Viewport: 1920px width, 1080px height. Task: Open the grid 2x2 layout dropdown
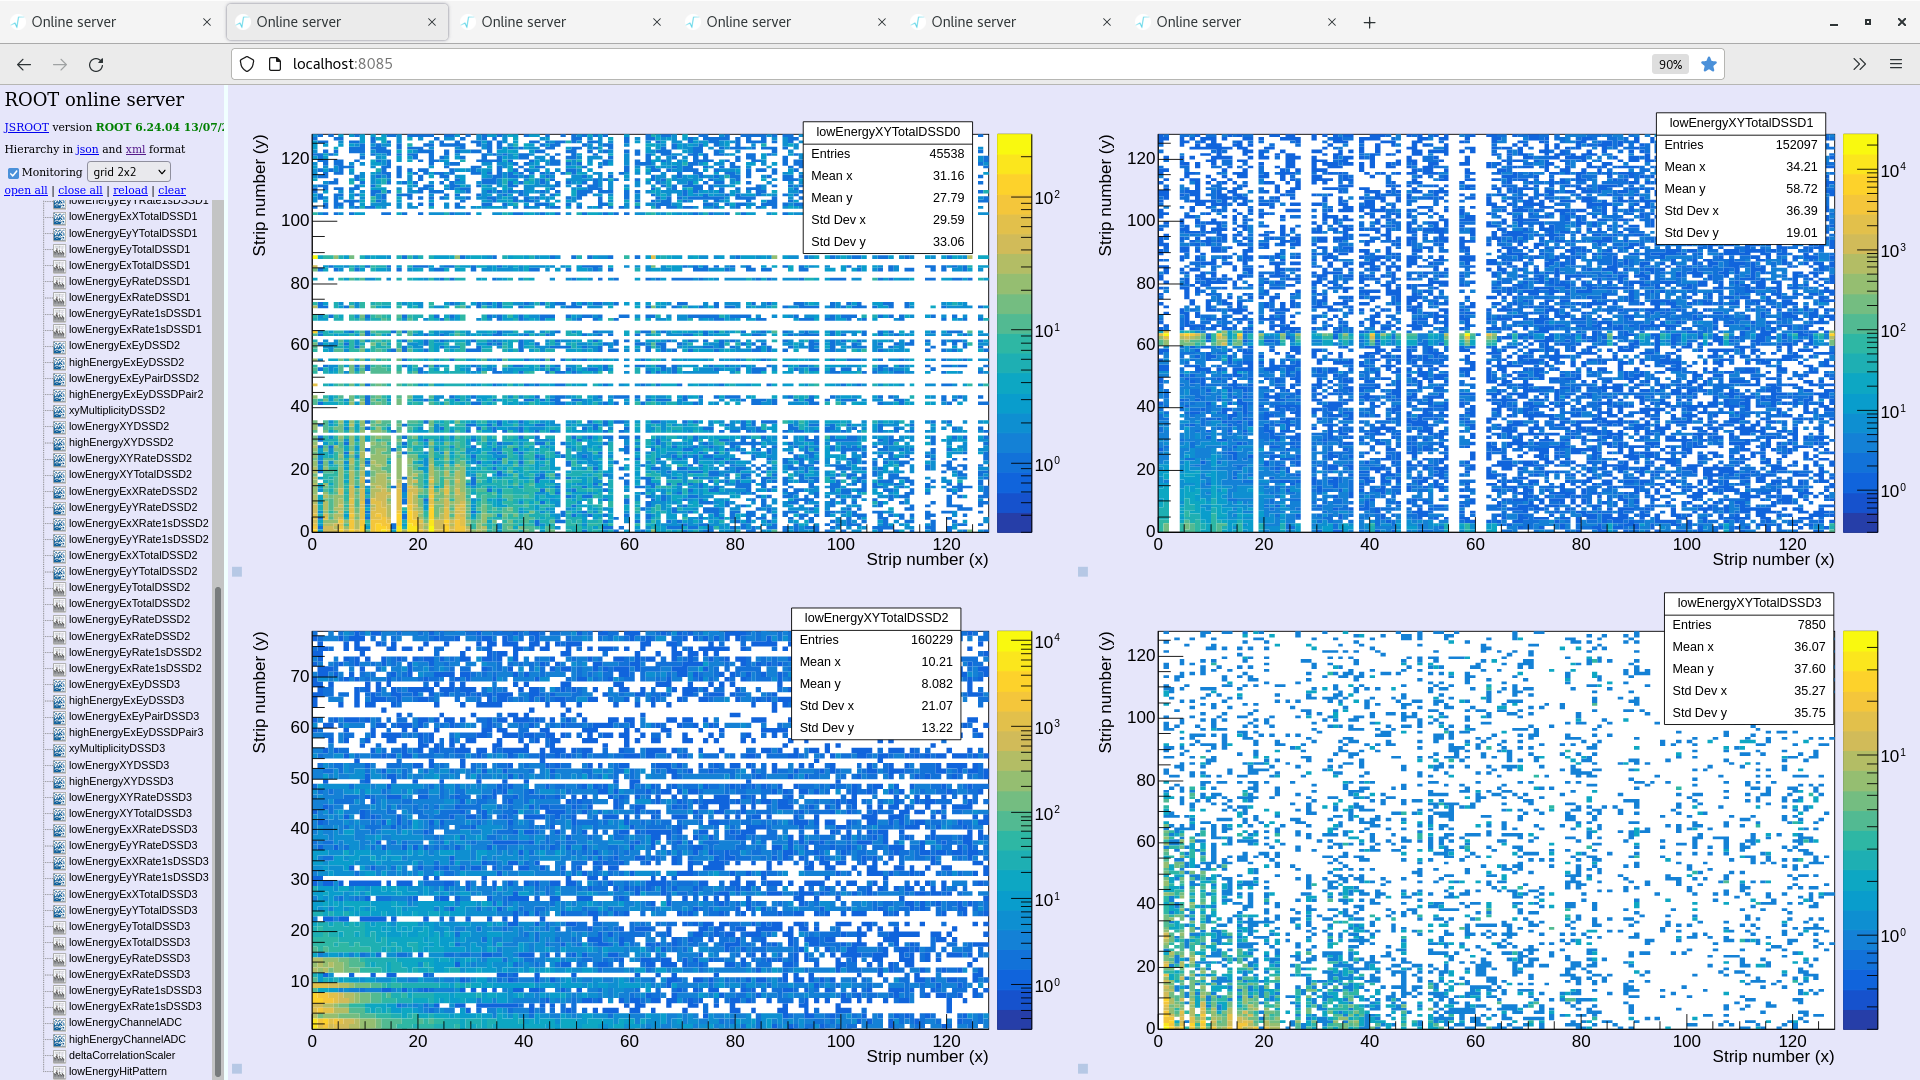128,172
